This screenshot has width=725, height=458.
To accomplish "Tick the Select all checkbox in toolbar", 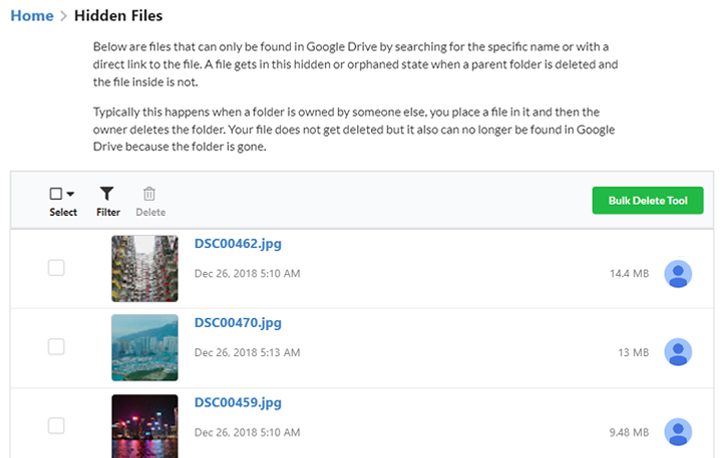I will click(x=56, y=194).
